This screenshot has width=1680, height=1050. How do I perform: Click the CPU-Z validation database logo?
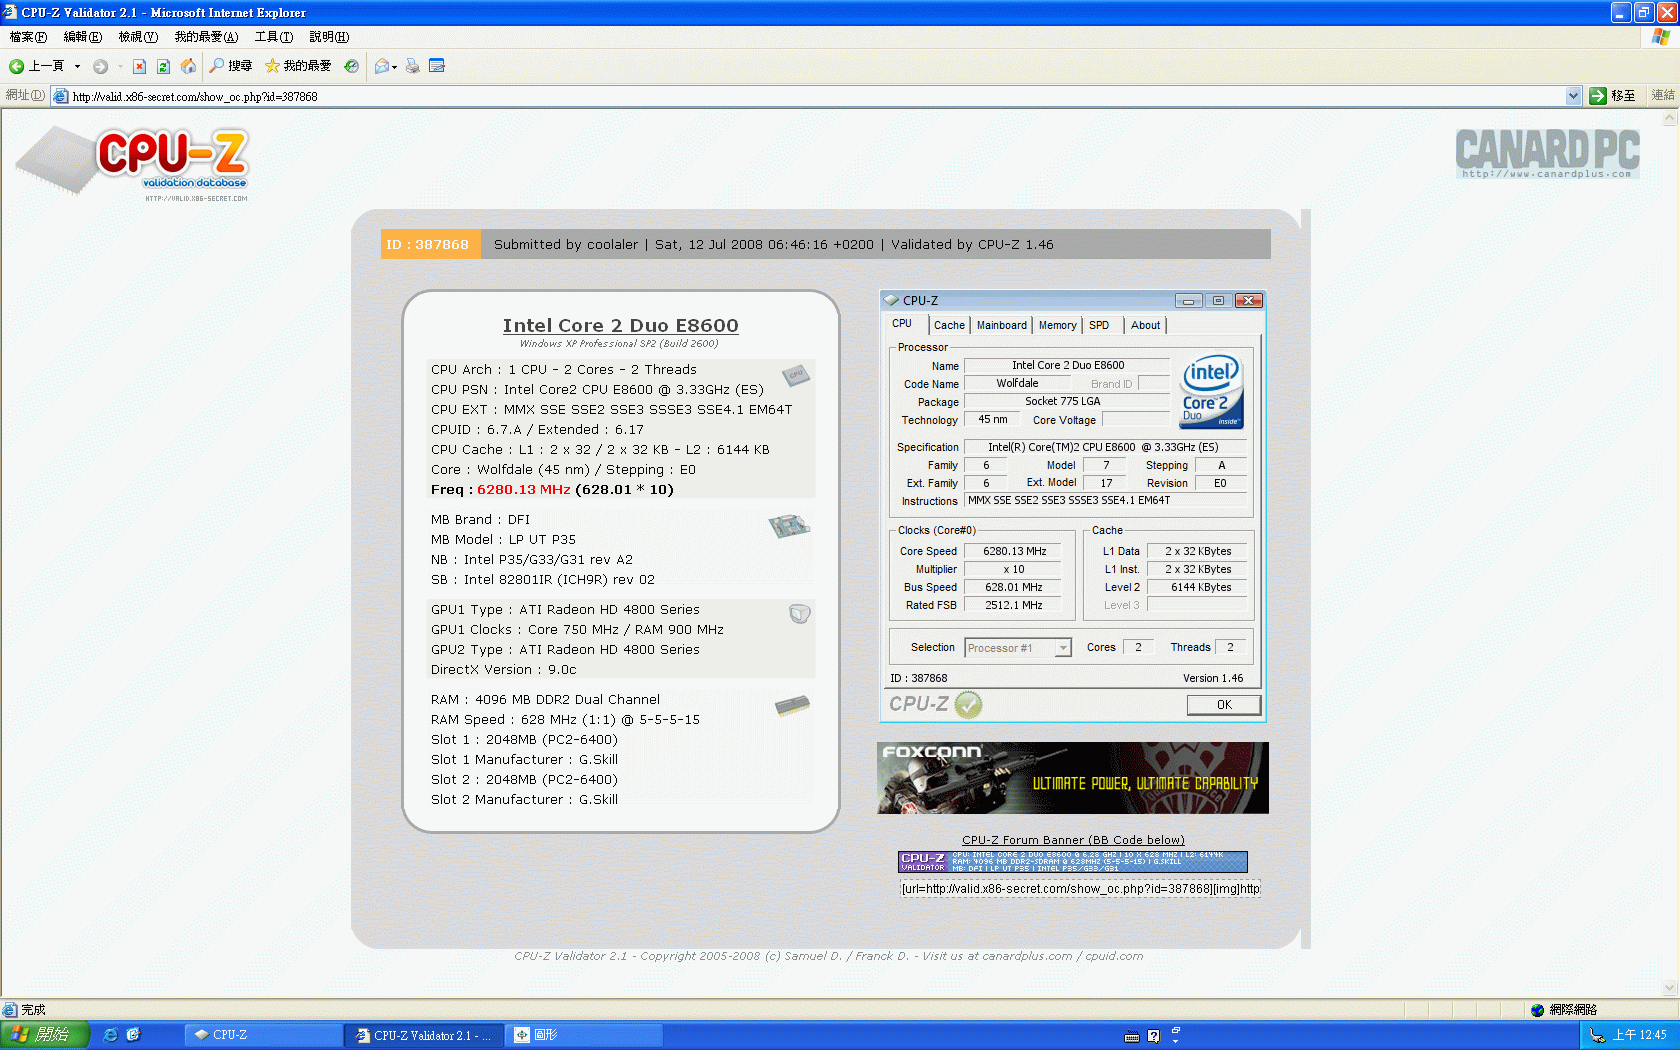(x=172, y=160)
